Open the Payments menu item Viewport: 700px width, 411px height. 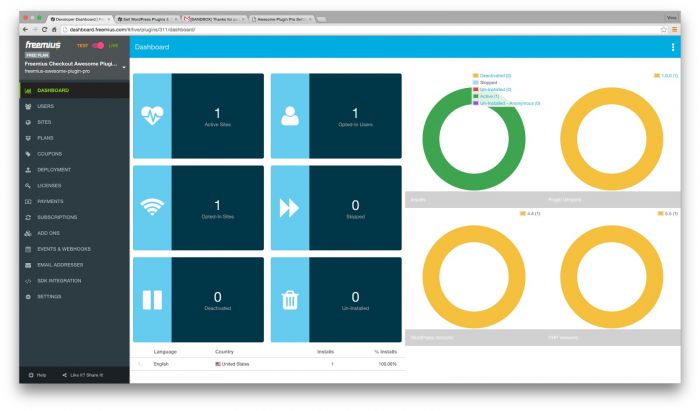(74, 202)
